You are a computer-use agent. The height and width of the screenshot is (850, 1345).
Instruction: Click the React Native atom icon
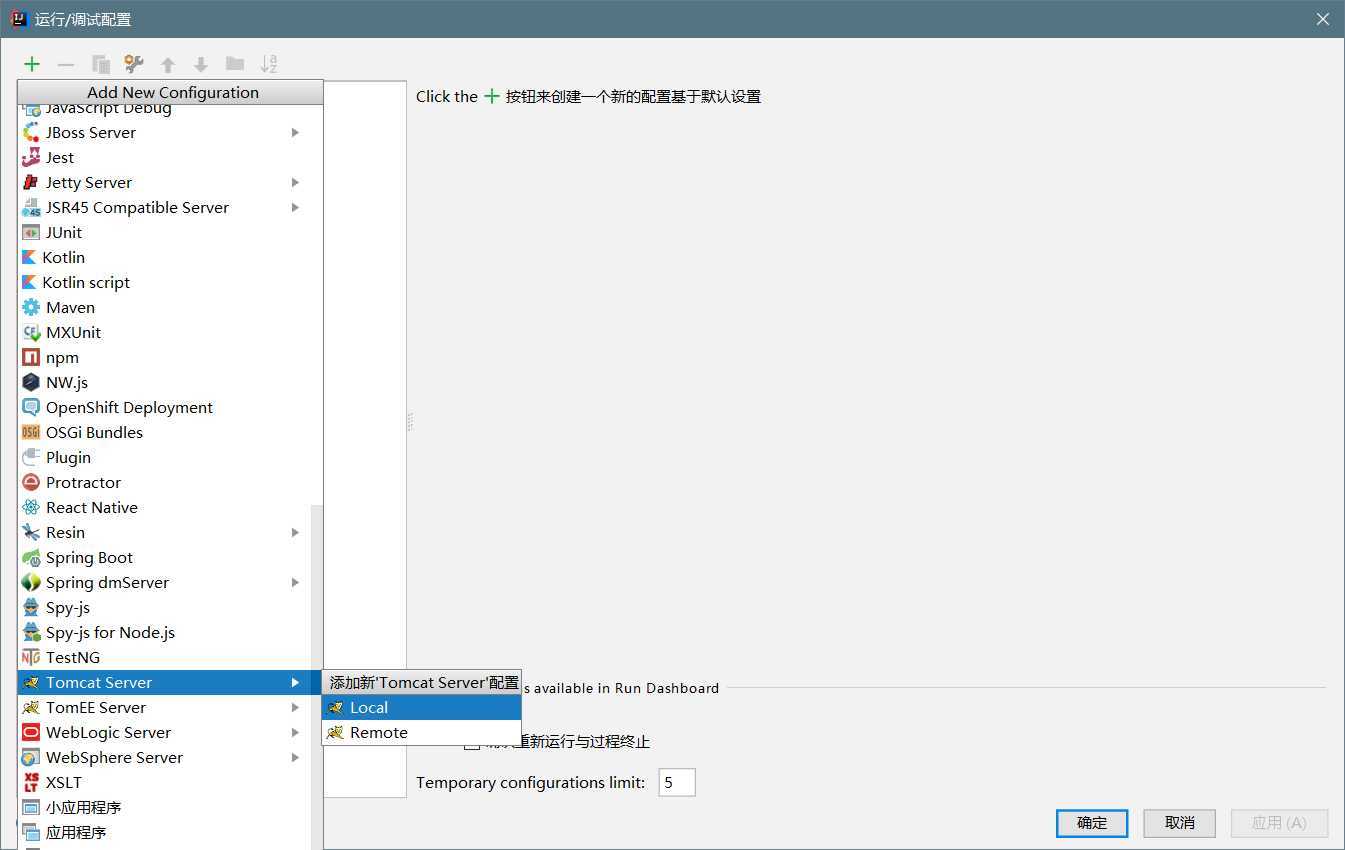click(x=31, y=507)
